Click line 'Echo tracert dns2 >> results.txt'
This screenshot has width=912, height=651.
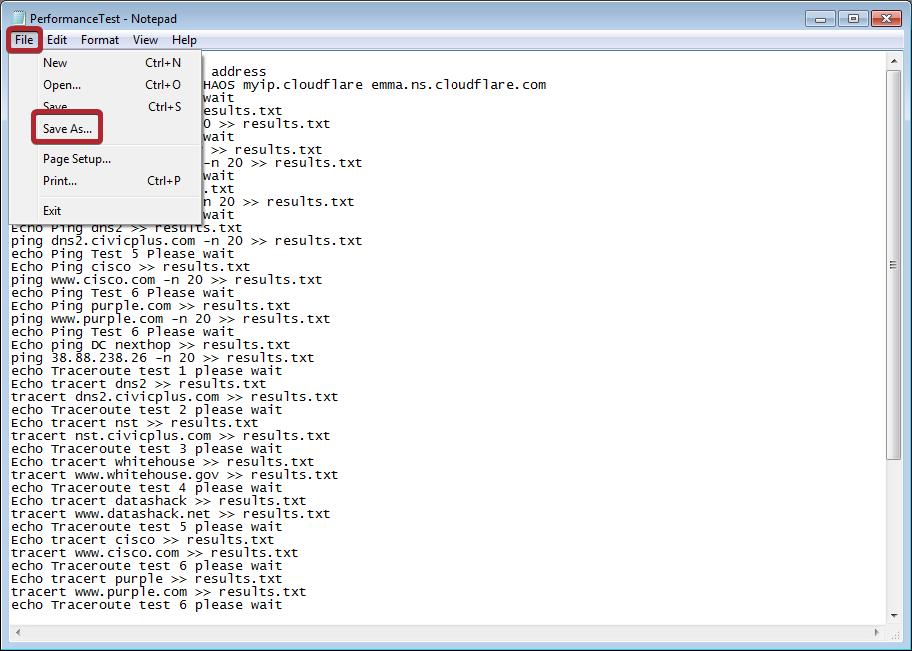(138, 384)
